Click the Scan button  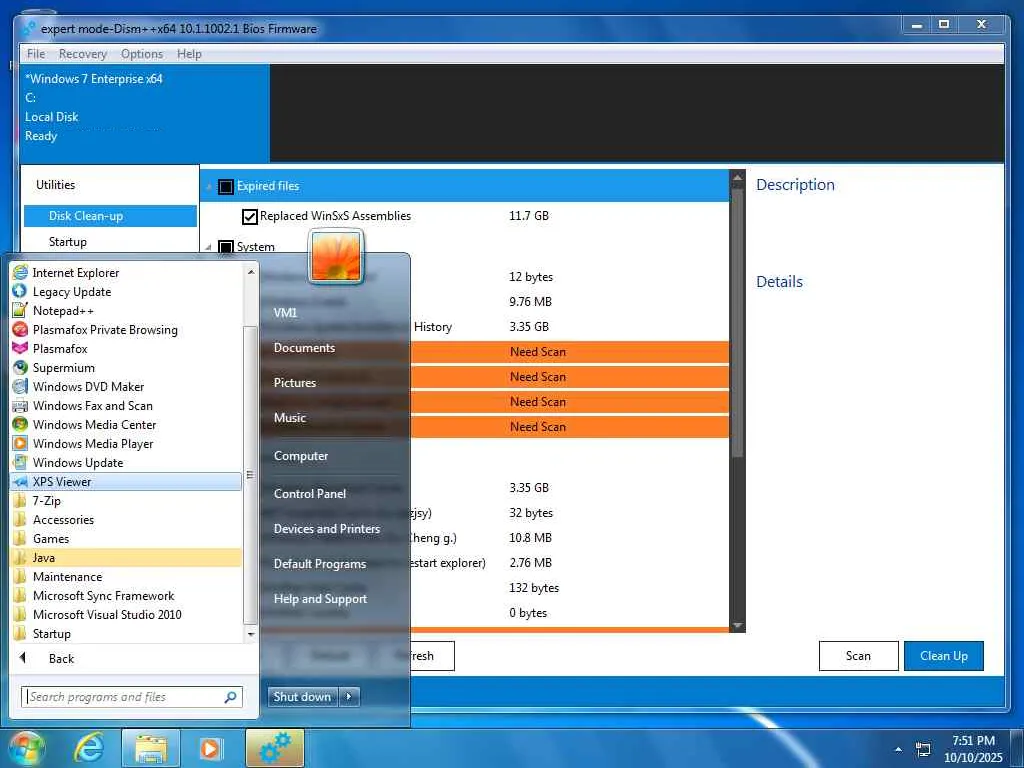click(858, 656)
